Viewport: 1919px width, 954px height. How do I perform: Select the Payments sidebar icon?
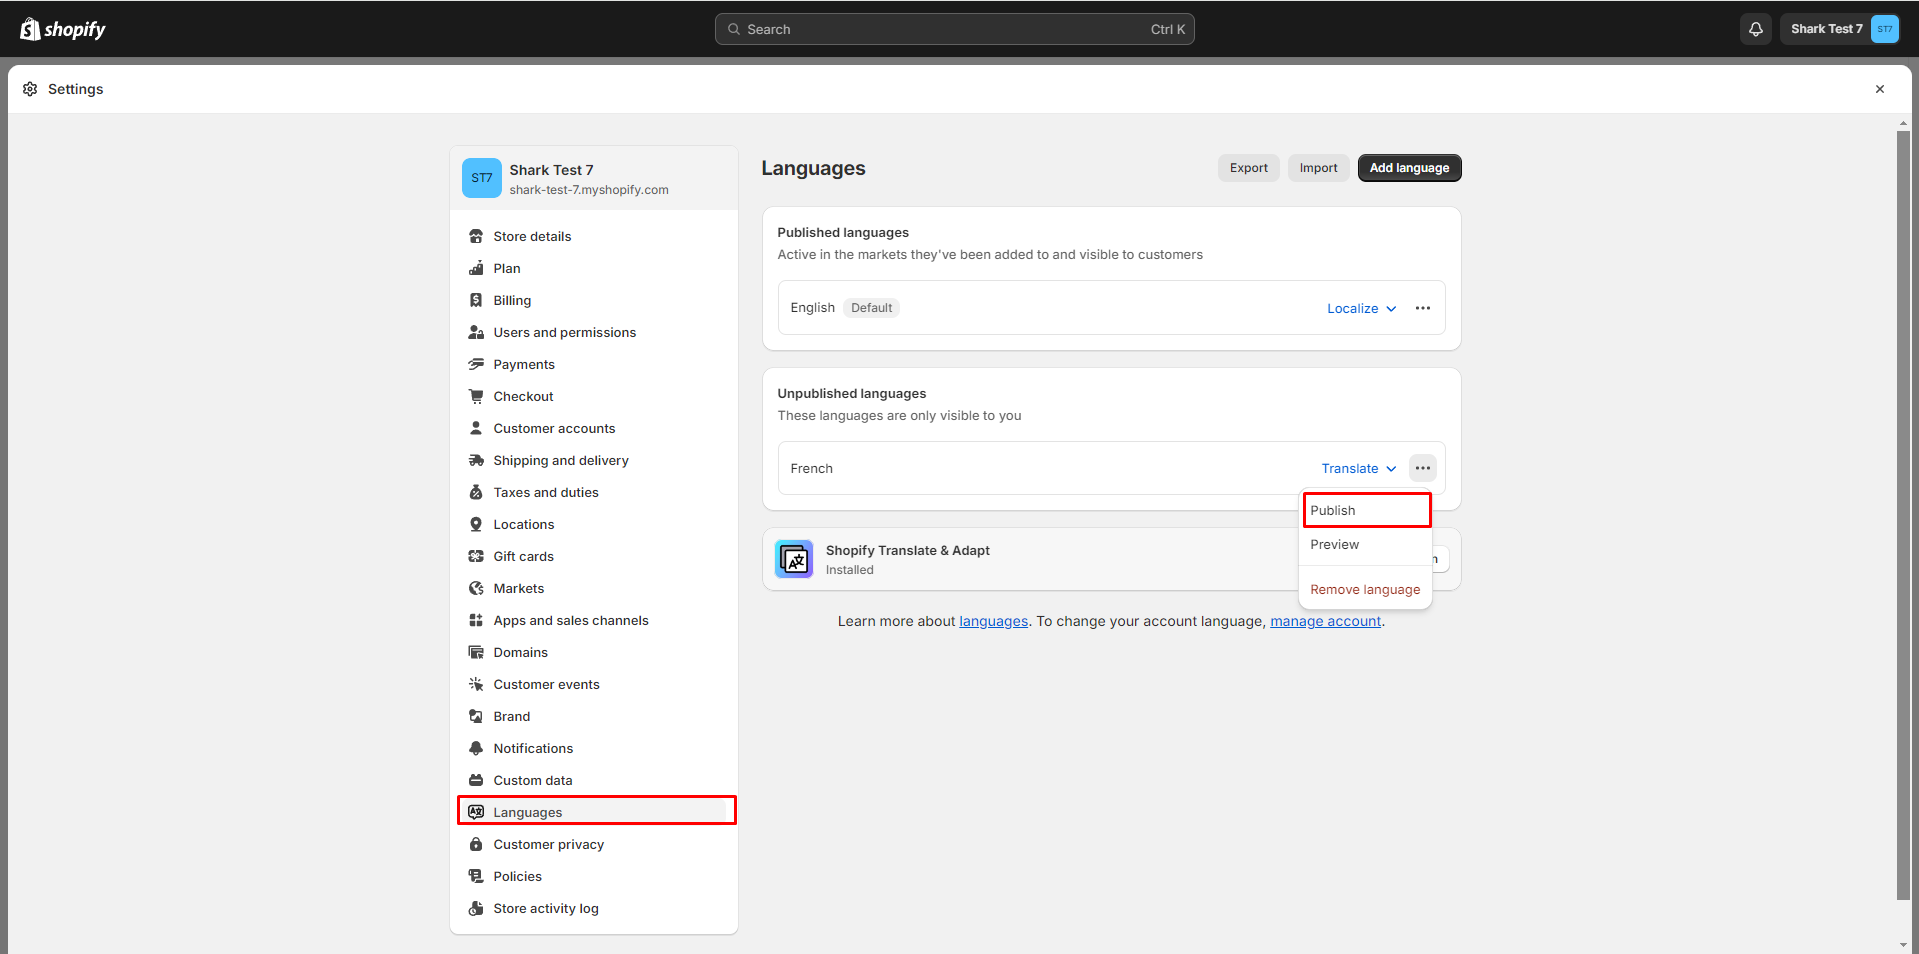(476, 364)
